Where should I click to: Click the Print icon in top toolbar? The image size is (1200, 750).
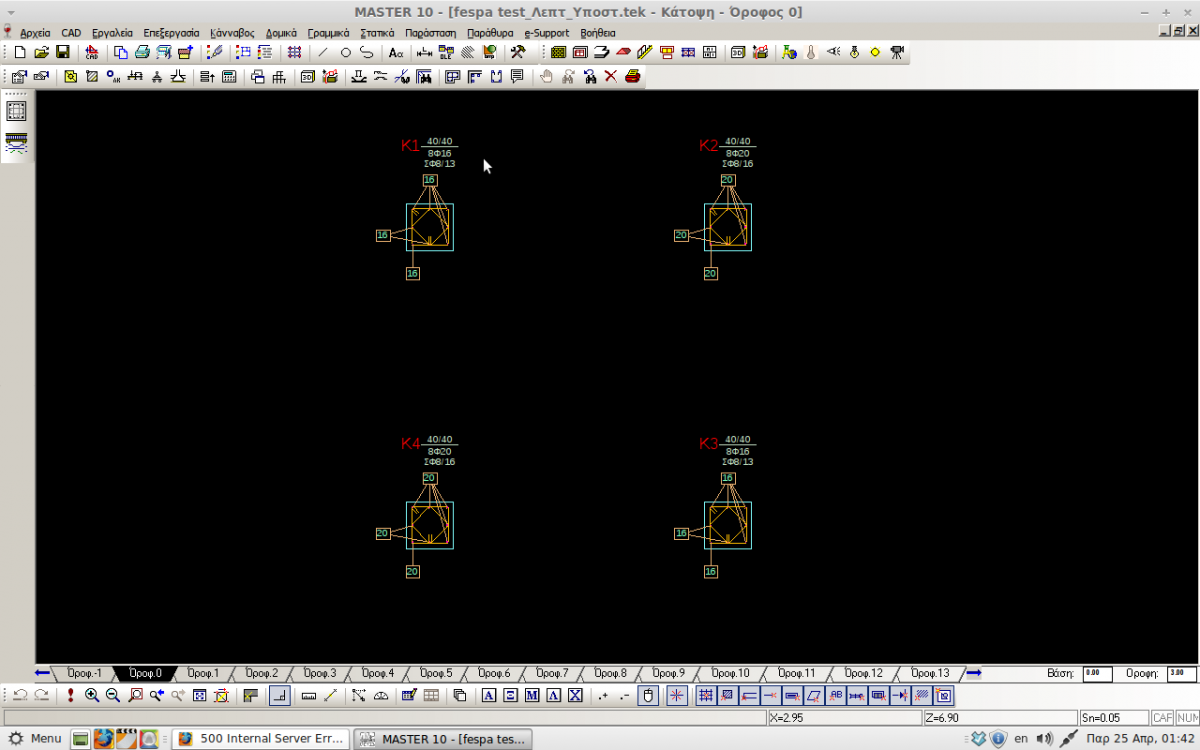tap(142, 52)
